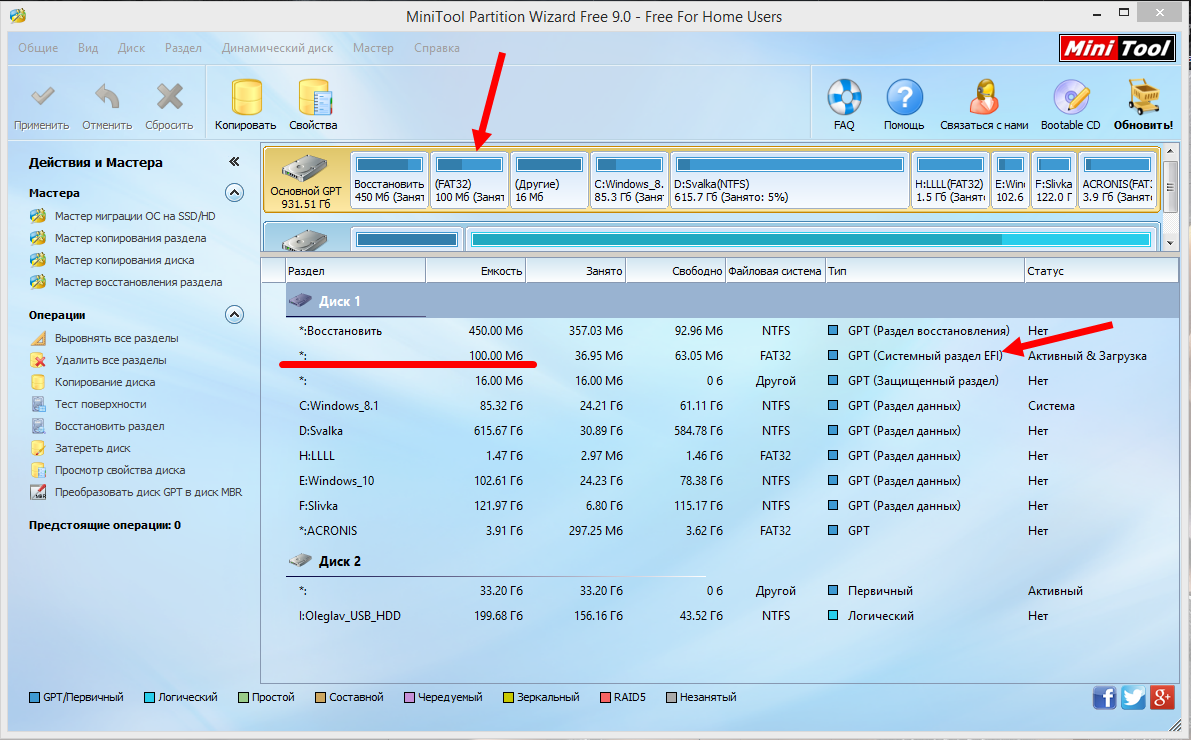This screenshot has width=1191, height=740.
Task: Click the FAQ icon
Action: (843, 96)
